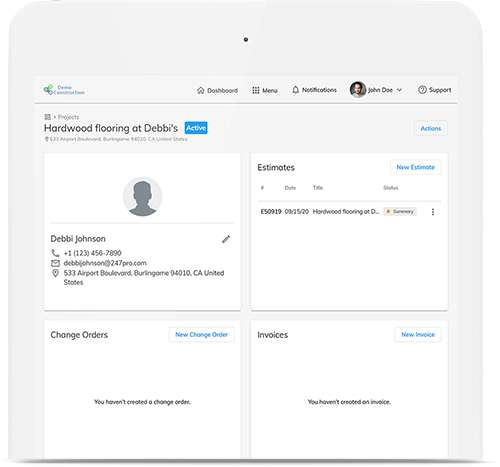
Task: Click the breadcrumb home grid icon
Action: (x=47, y=117)
